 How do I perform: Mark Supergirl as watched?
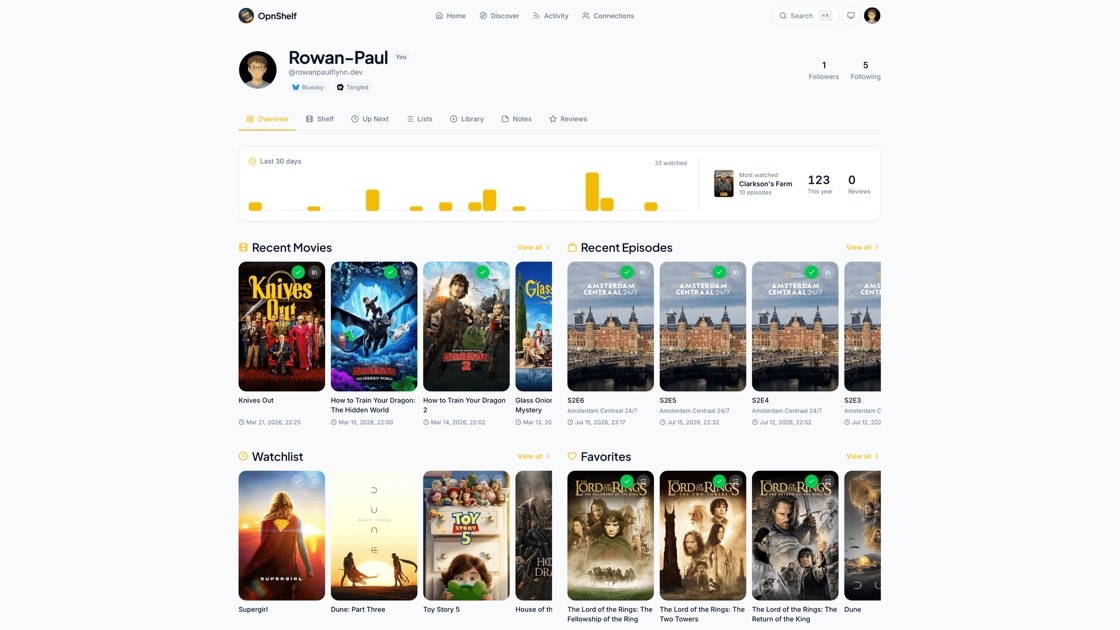coord(298,481)
